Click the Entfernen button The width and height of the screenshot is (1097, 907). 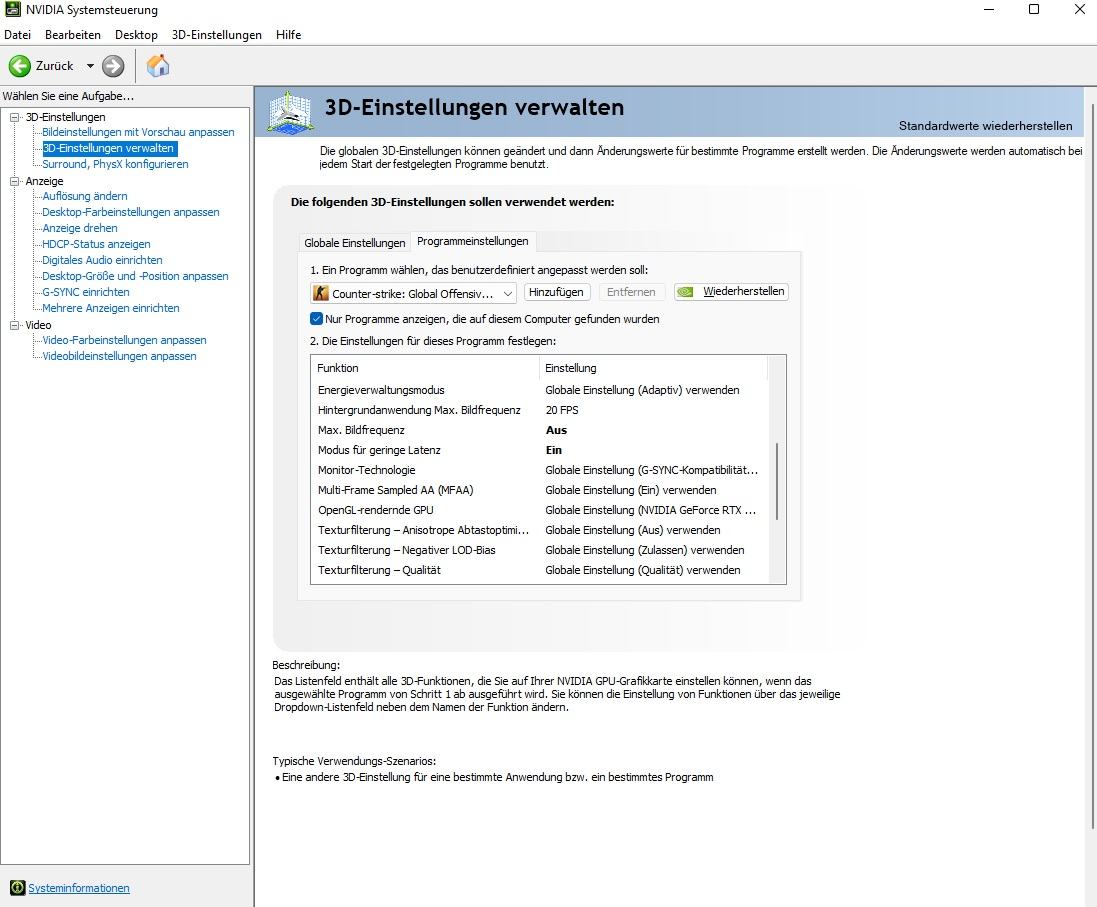[x=631, y=292]
